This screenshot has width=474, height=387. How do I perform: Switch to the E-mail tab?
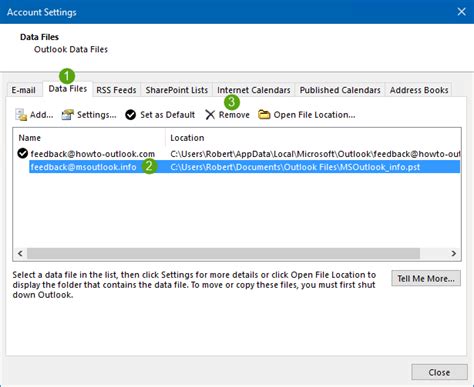point(23,90)
